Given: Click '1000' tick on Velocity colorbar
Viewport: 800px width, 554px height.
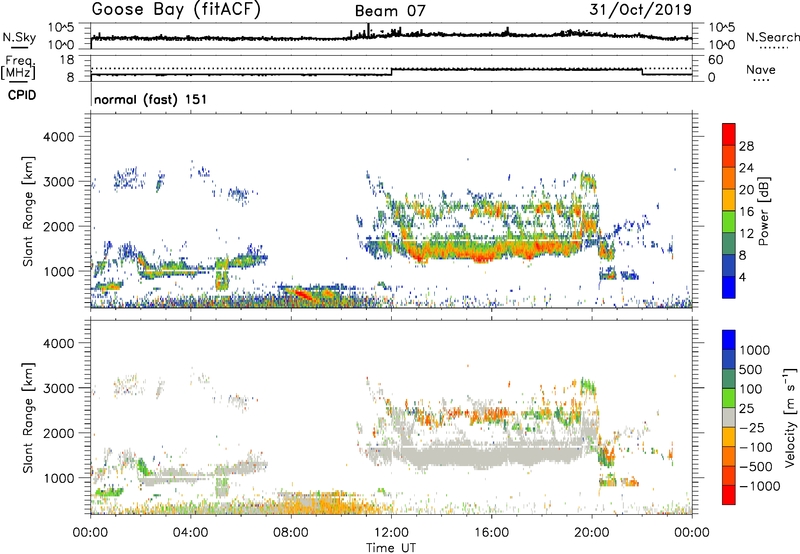Looking at the screenshot, I should coord(755,350).
